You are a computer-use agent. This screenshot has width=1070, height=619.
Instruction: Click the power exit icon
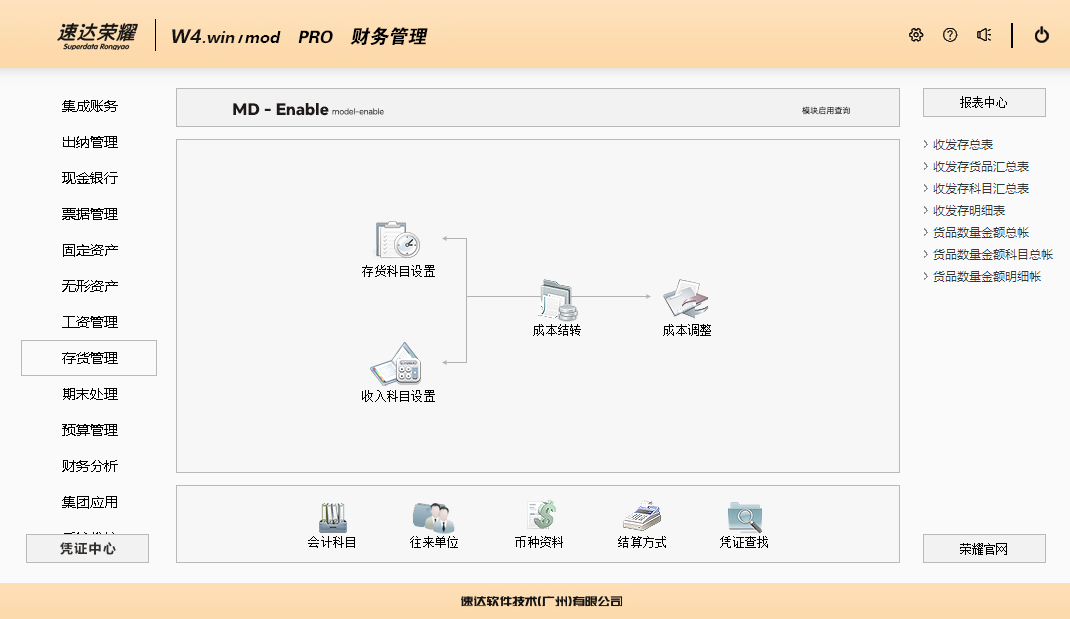1042,35
